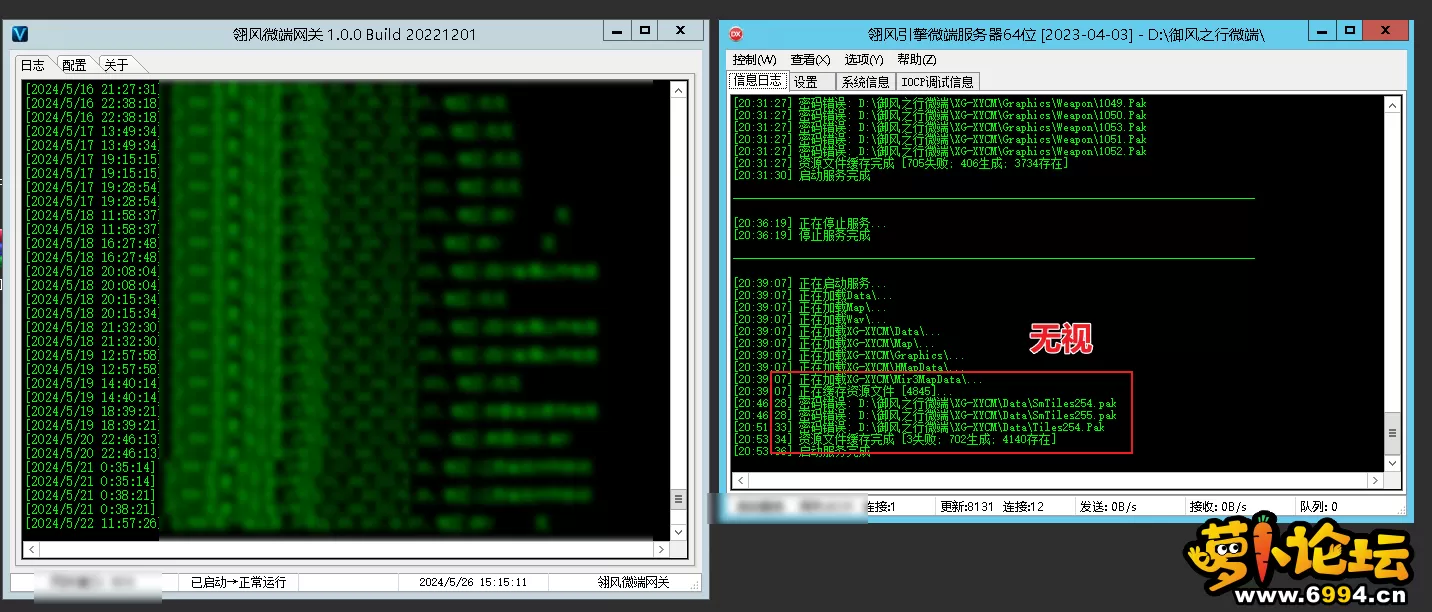Click the gateway log's scroll-down arrow
Viewport: 1432px width, 612px height.
tap(679, 532)
